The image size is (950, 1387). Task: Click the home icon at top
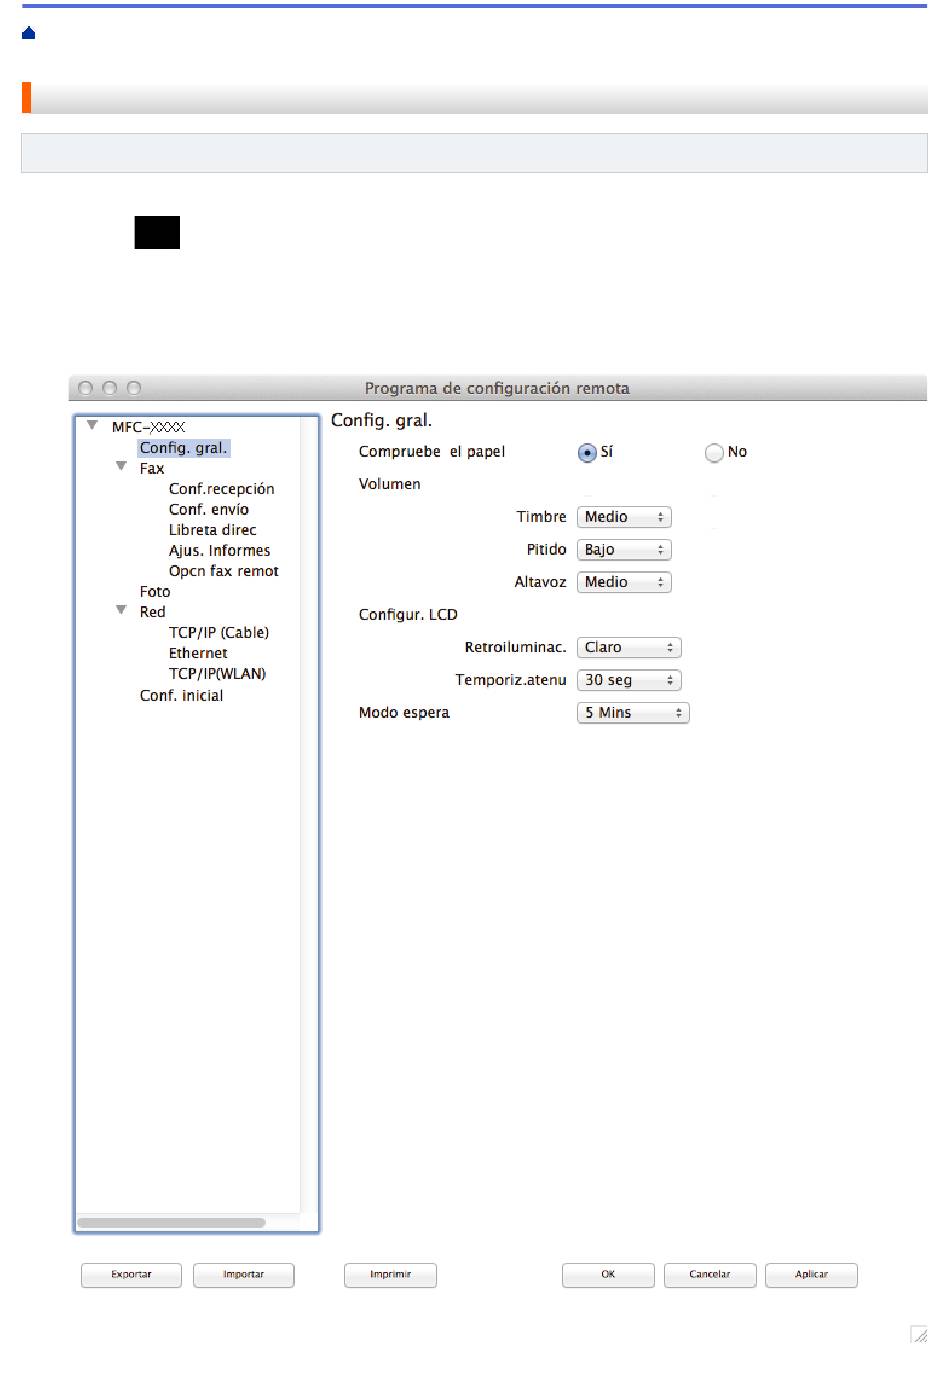tap(29, 33)
